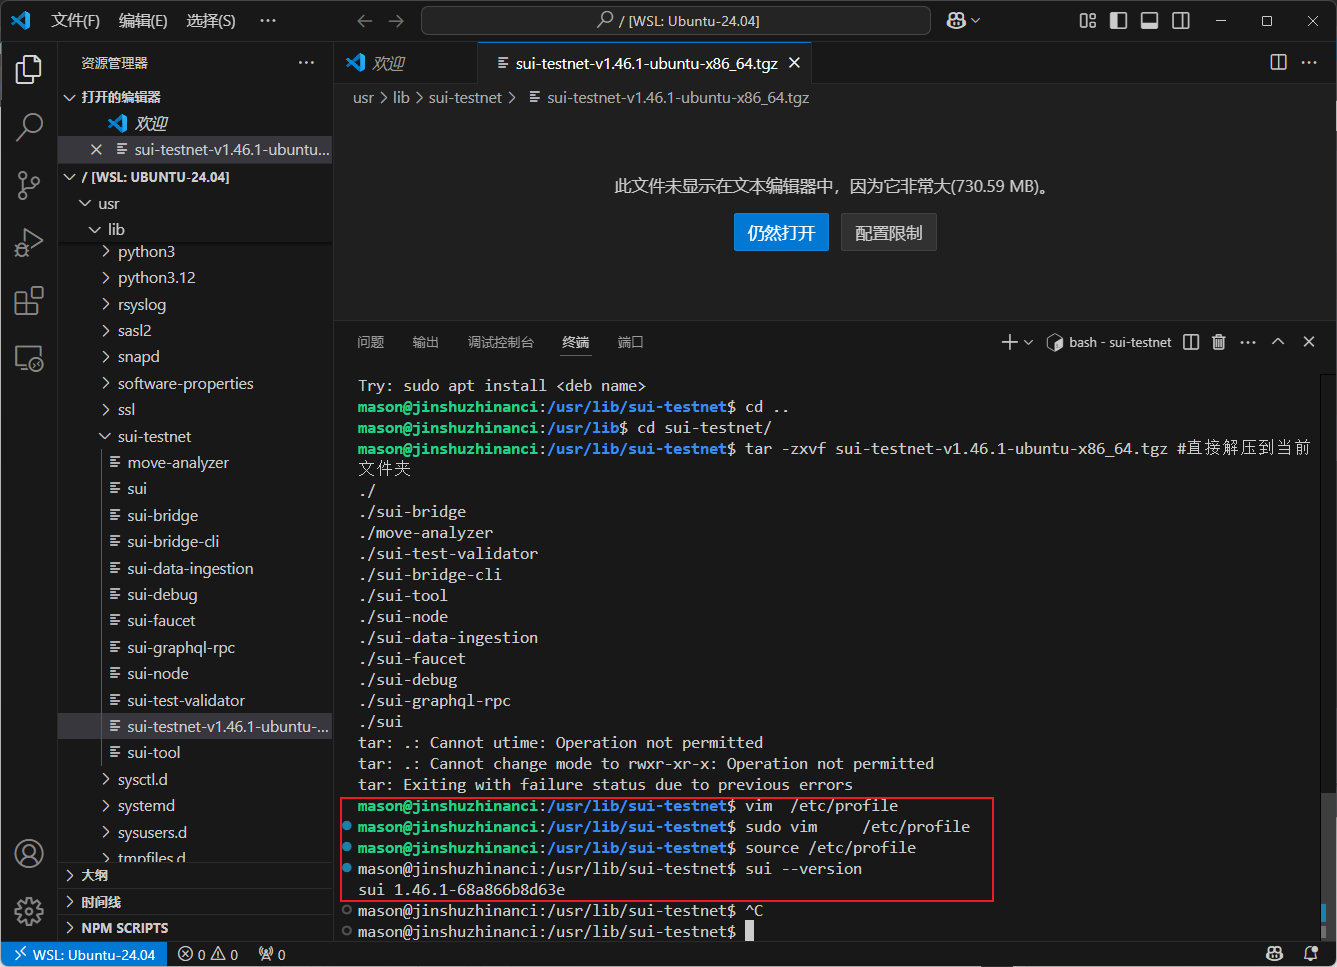Open the Extensions view

[x=29, y=301]
